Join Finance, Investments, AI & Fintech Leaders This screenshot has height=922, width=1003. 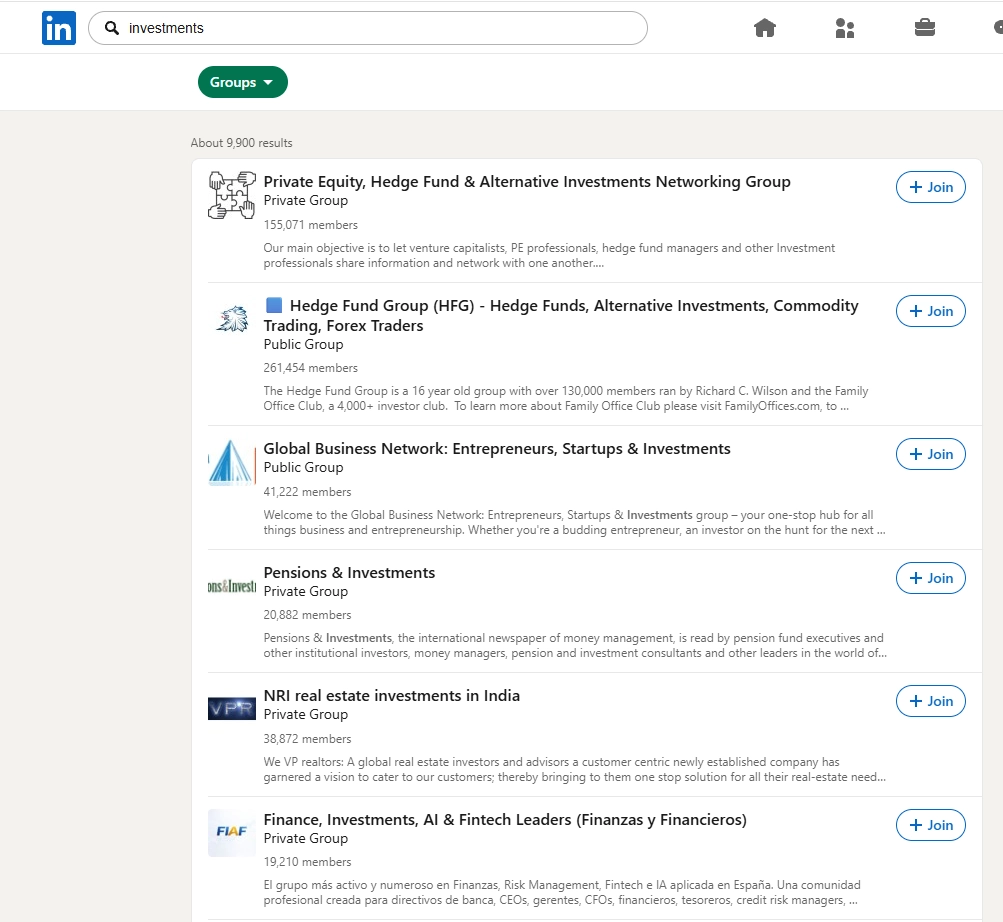931,825
